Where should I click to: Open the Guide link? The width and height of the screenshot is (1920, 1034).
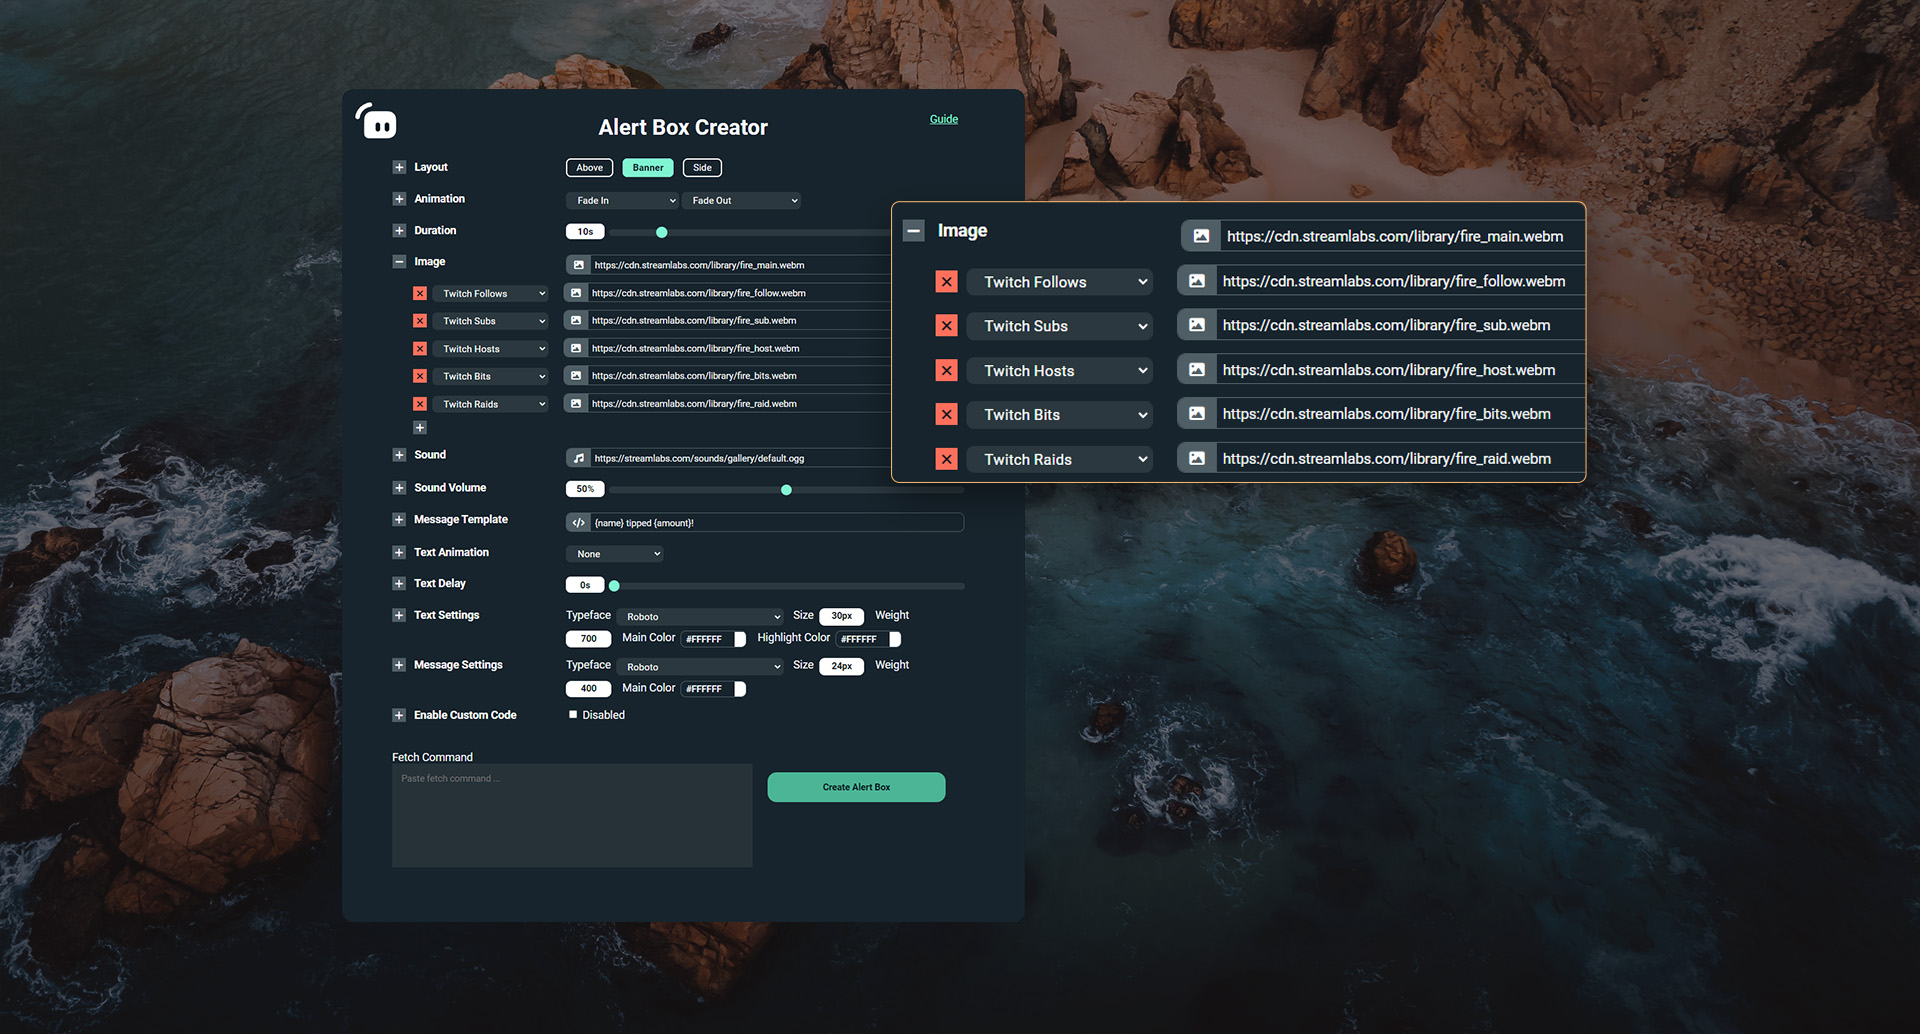(943, 119)
